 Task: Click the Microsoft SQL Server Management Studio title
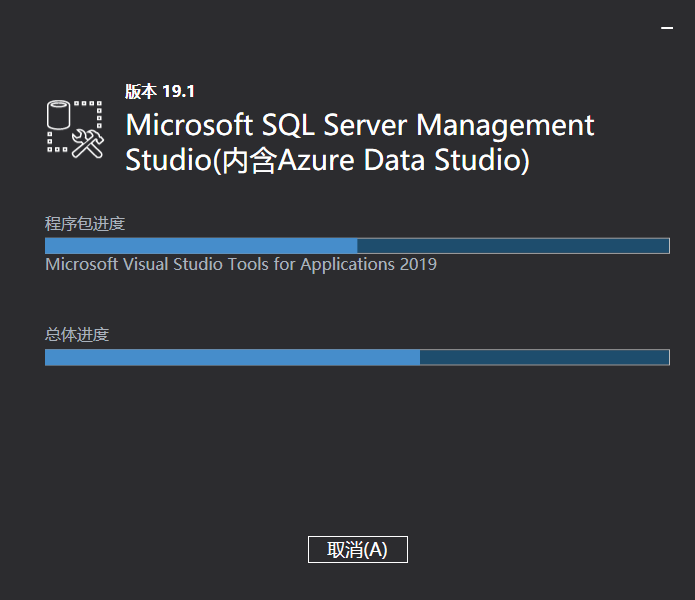(359, 142)
